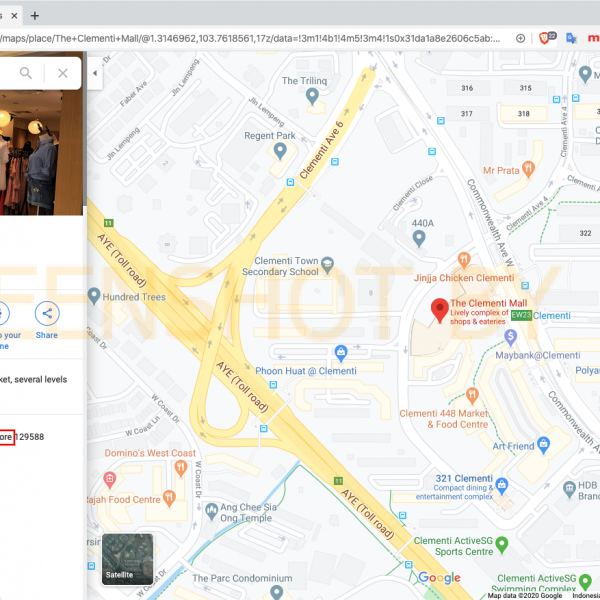Image resolution: width=600 pixels, height=600 pixels.
Task: Click "The Clementi Mall" map label
Action: point(489,303)
